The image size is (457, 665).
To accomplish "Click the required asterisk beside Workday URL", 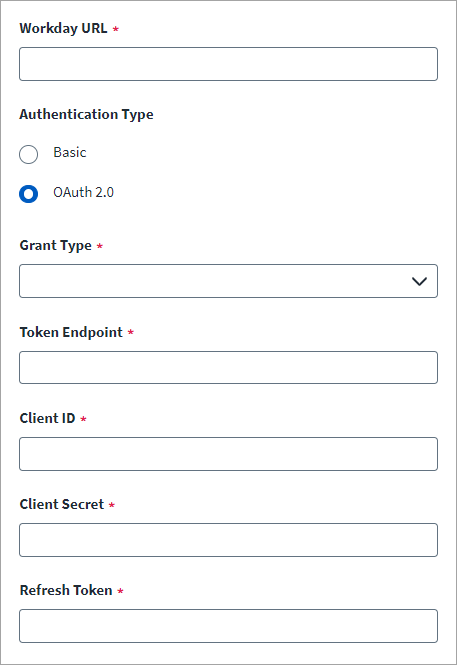I will click(x=116, y=29).
